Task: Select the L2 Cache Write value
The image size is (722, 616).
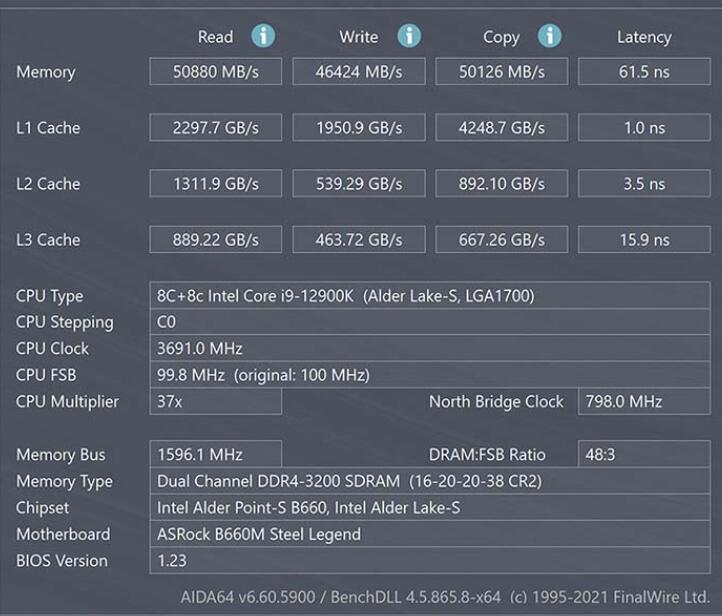Action: (358, 184)
